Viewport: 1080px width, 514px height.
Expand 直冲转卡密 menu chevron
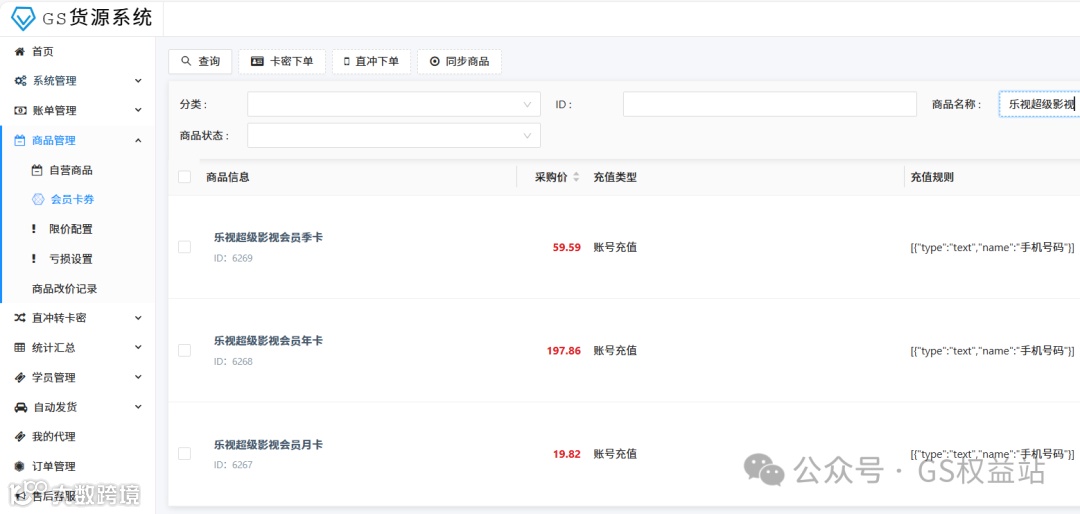(138, 318)
